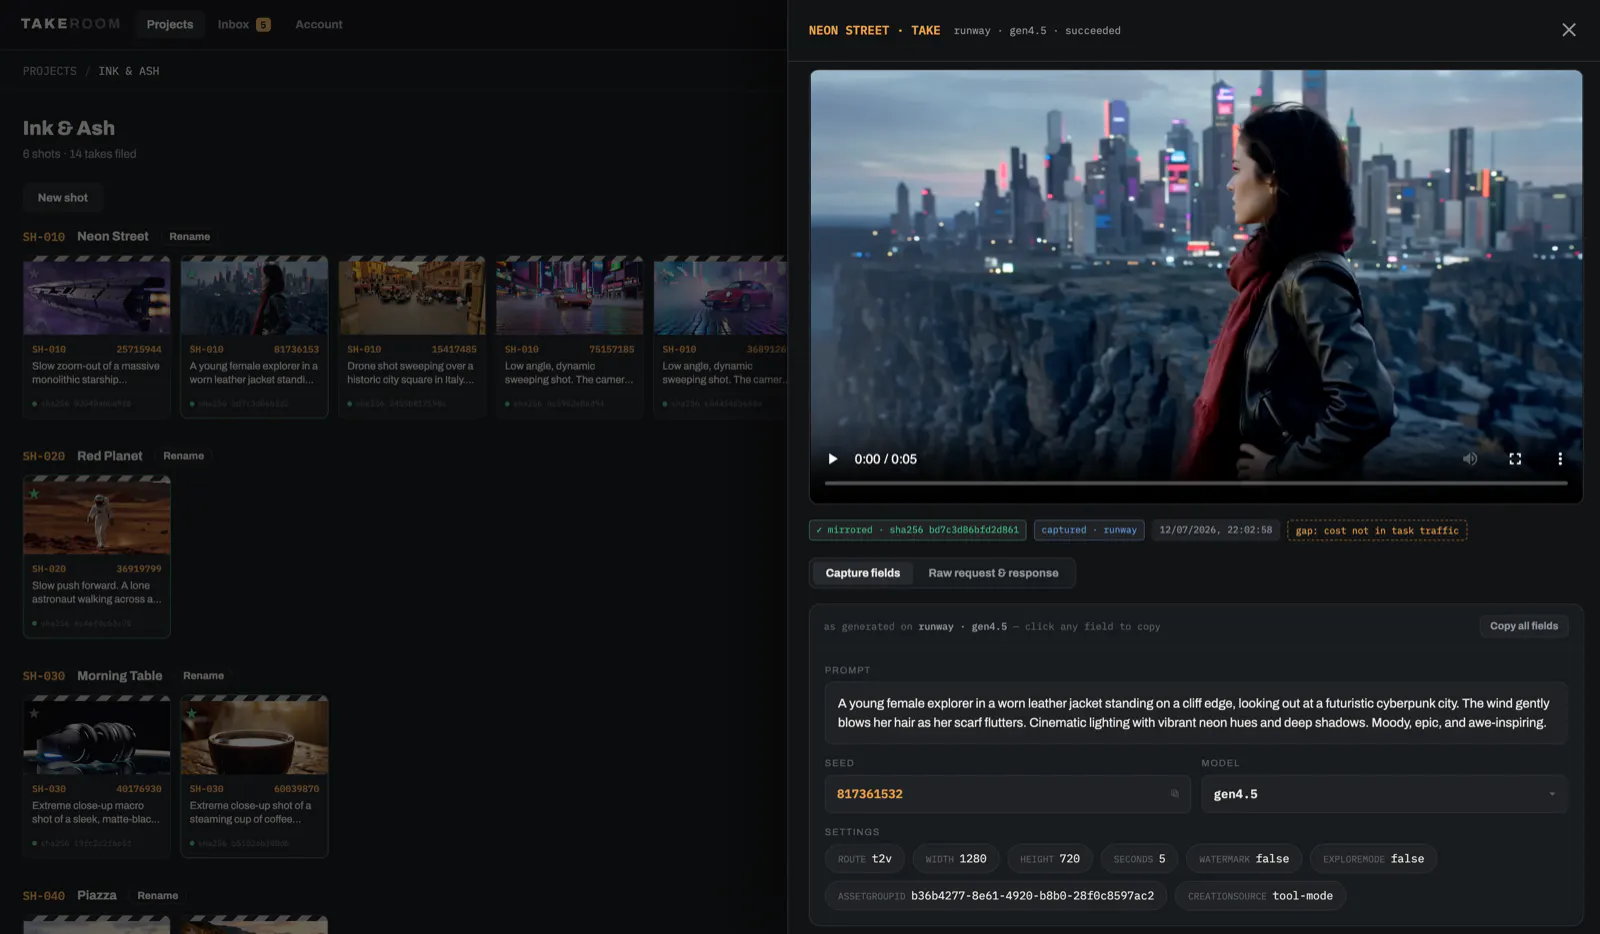Screen dimensions: 1600x934
Task: Rename the Morning Table shot
Action: 203,676
